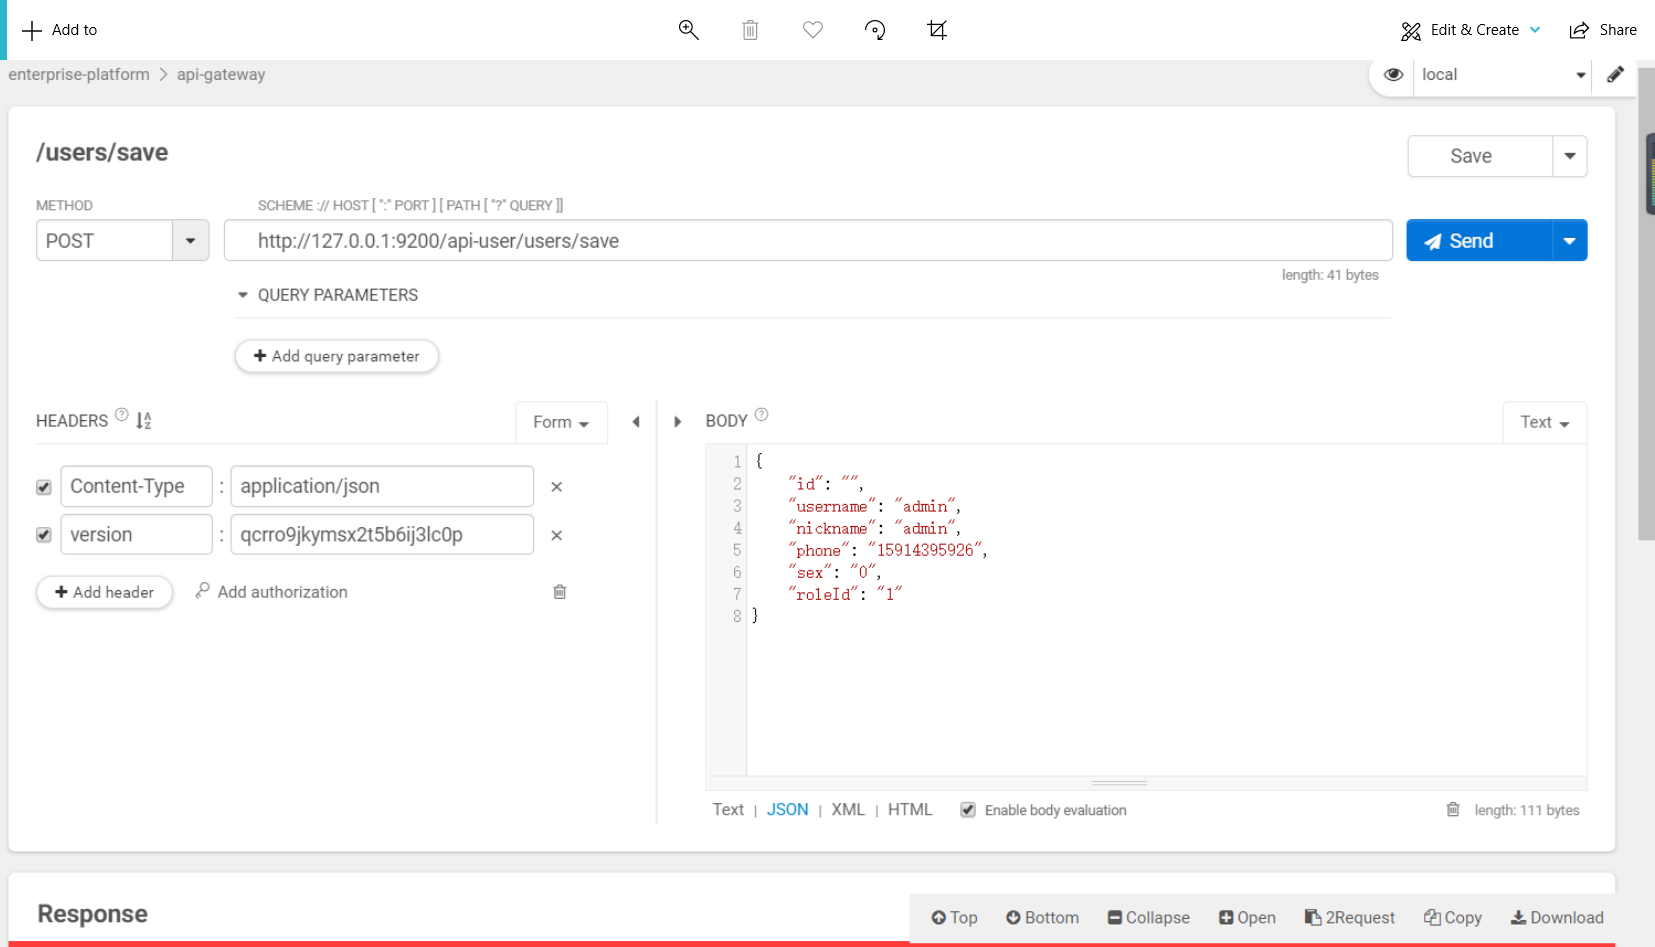The image size is (1655, 947).
Task: Remove the Content-Type header row
Action: click(x=557, y=487)
